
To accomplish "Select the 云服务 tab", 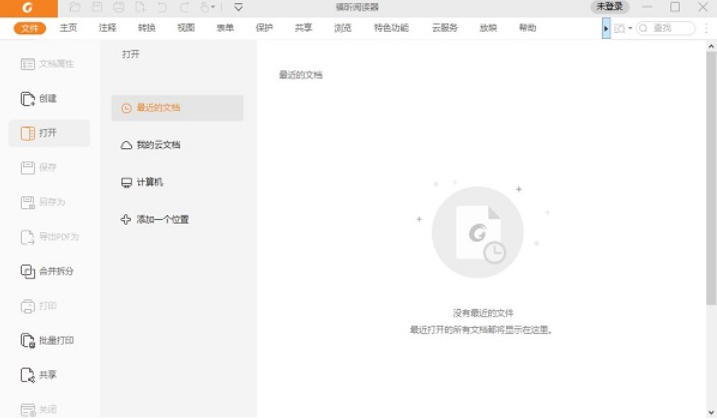I will pyautogui.click(x=444, y=28).
